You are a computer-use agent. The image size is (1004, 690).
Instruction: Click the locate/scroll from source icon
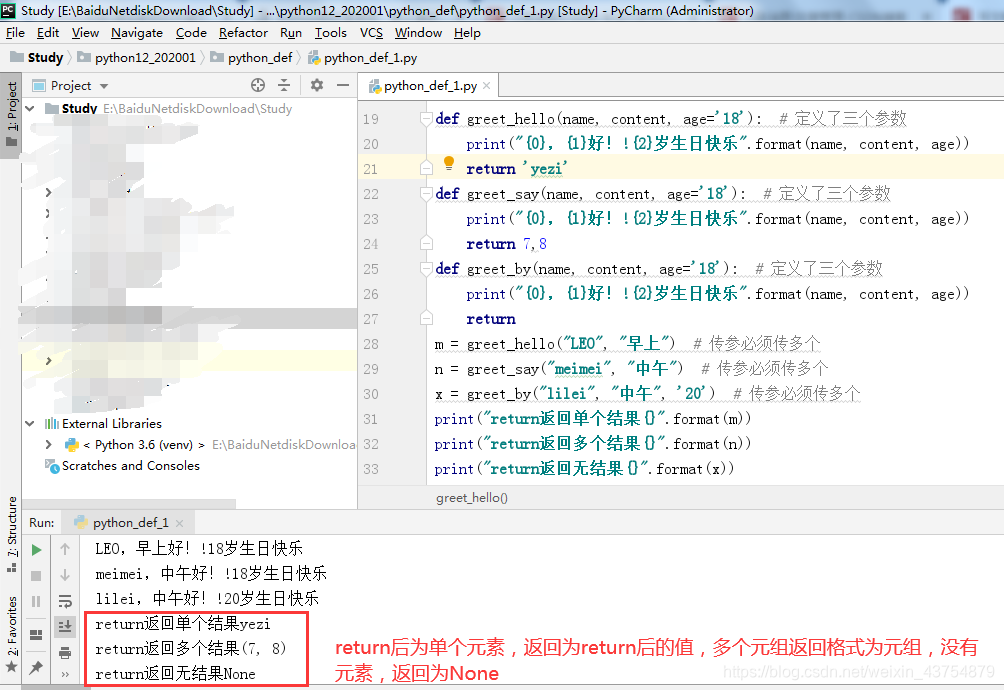click(x=258, y=85)
